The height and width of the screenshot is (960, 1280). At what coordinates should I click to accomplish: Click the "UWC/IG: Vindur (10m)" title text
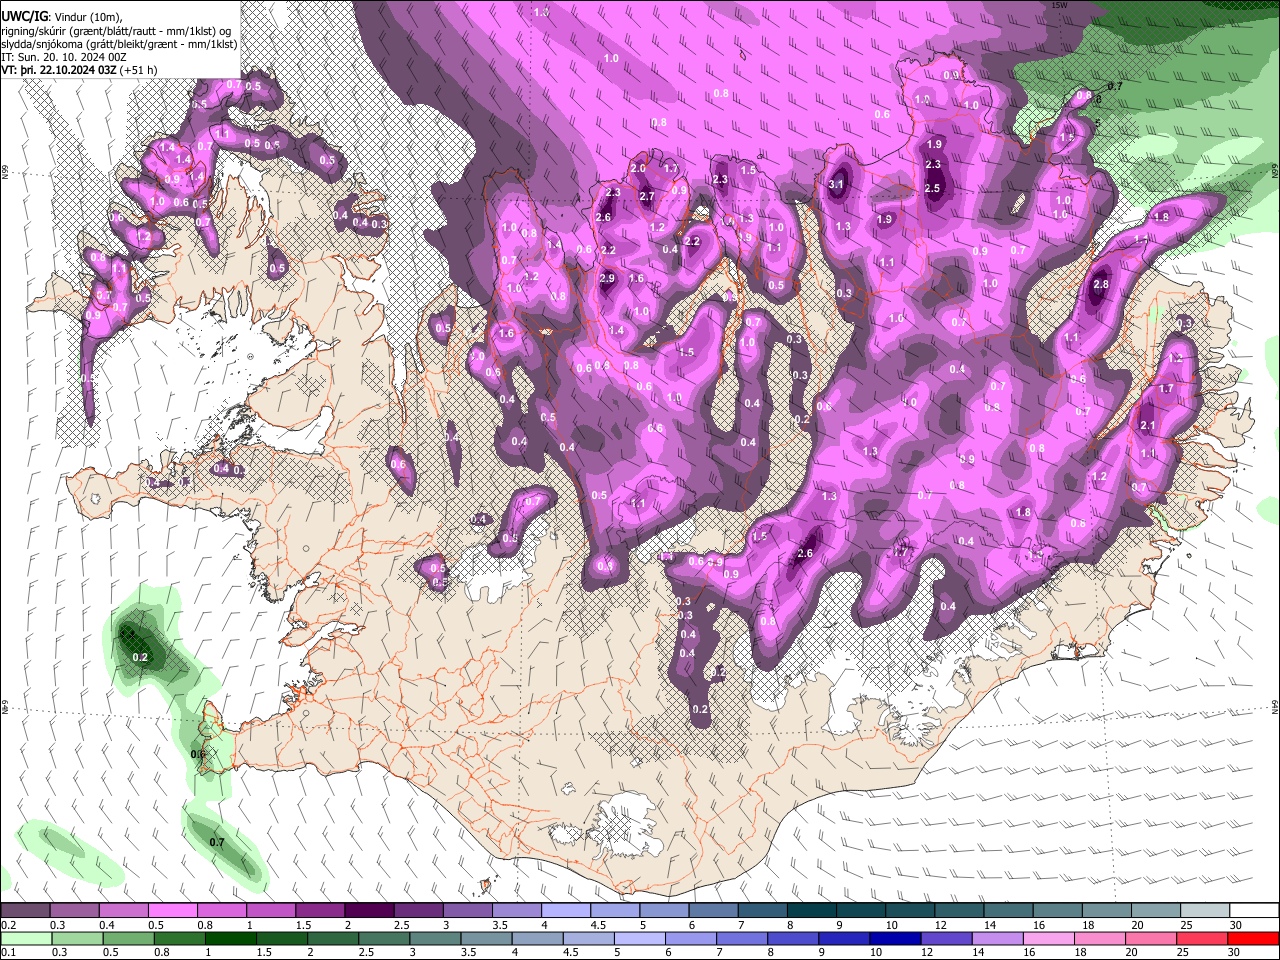point(60,16)
